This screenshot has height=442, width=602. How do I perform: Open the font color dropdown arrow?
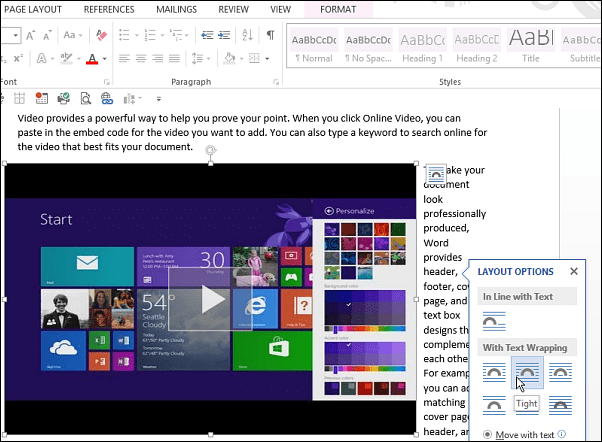[104, 59]
